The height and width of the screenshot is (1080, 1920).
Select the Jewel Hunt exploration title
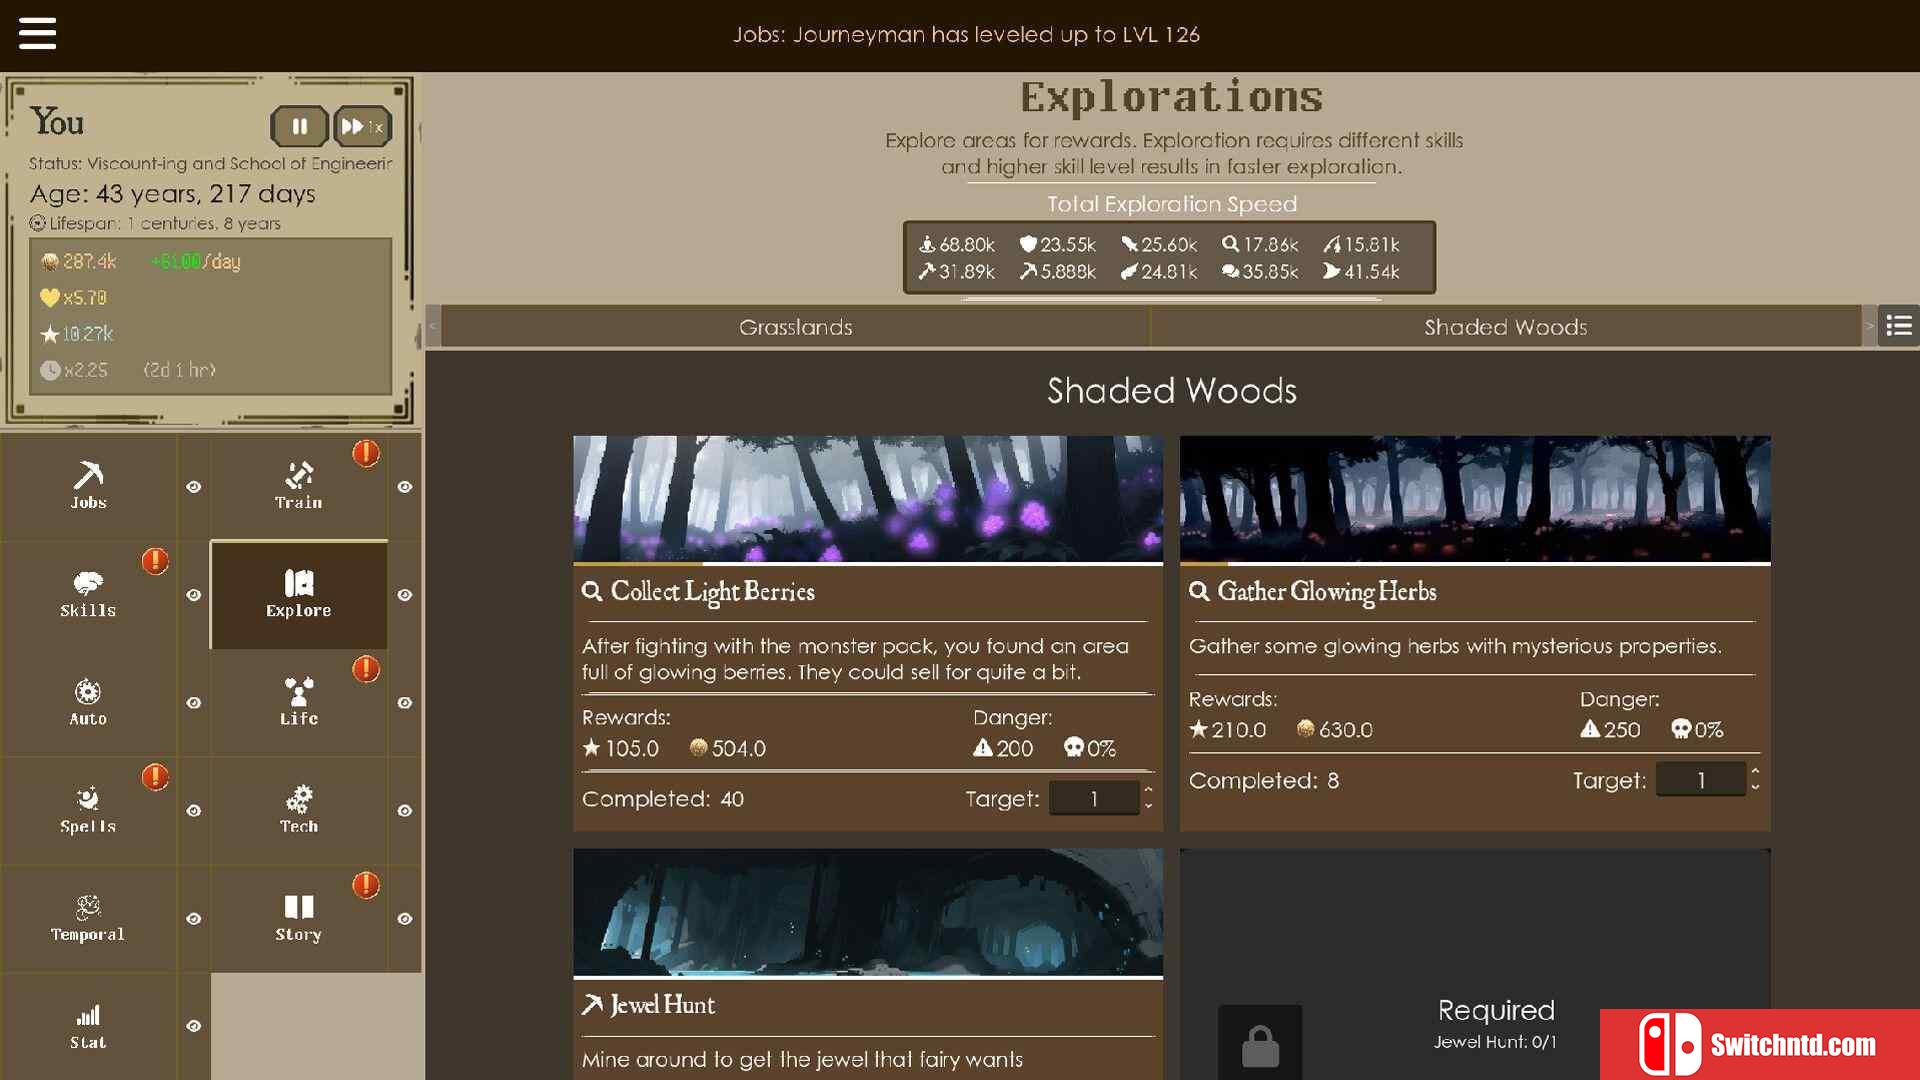tap(662, 1005)
